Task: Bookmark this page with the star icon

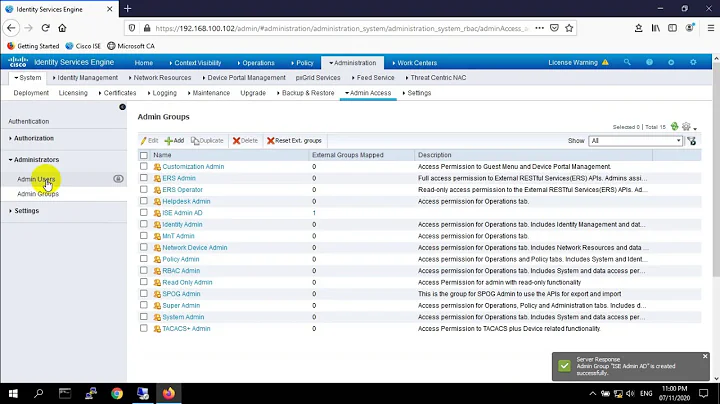Action: [x=569, y=28]
